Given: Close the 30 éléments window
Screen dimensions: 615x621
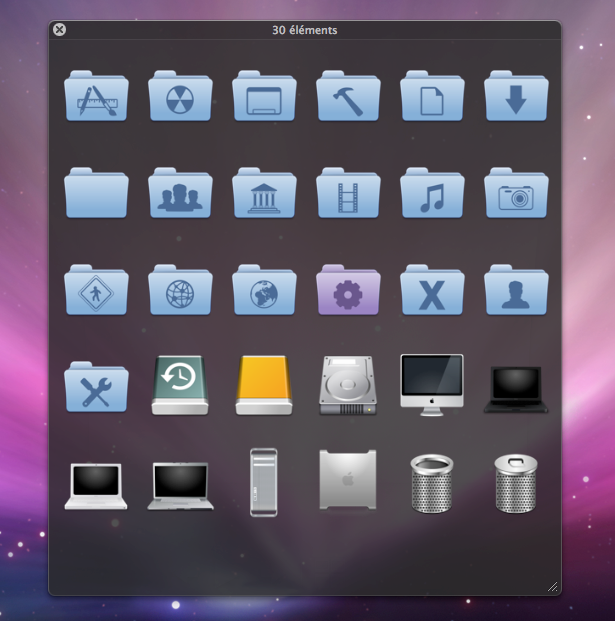Looking at the screenshot, I should (x=59, y=30).
